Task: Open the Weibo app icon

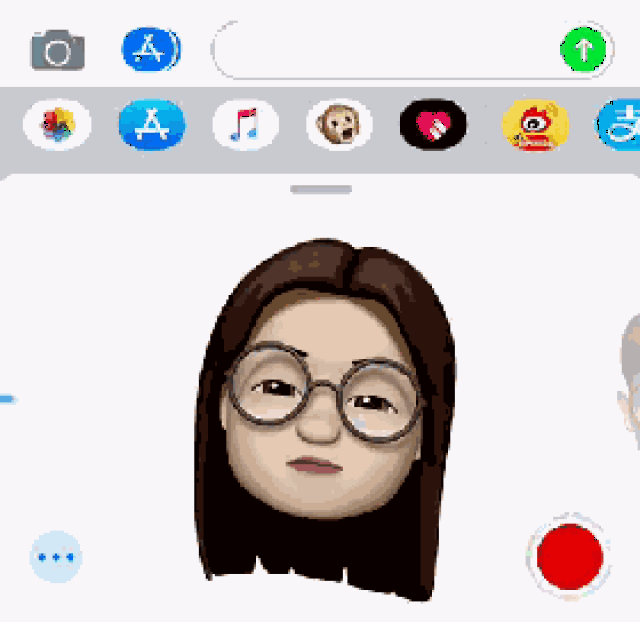Action: [x=535, y=124]
